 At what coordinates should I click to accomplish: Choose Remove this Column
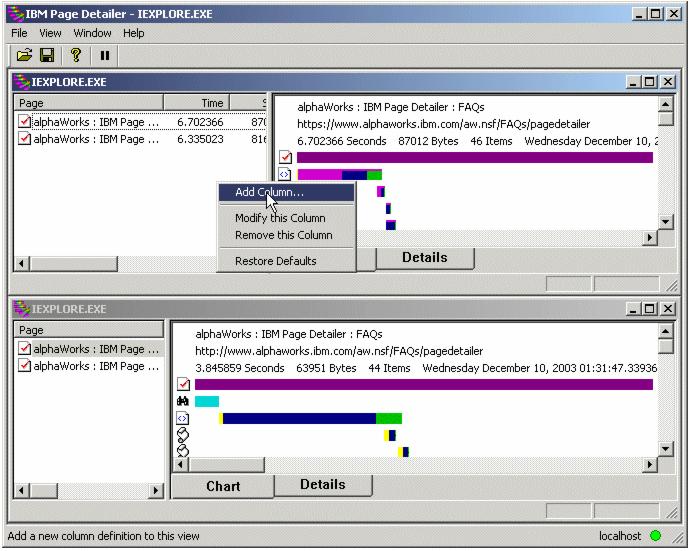(286, 235)
